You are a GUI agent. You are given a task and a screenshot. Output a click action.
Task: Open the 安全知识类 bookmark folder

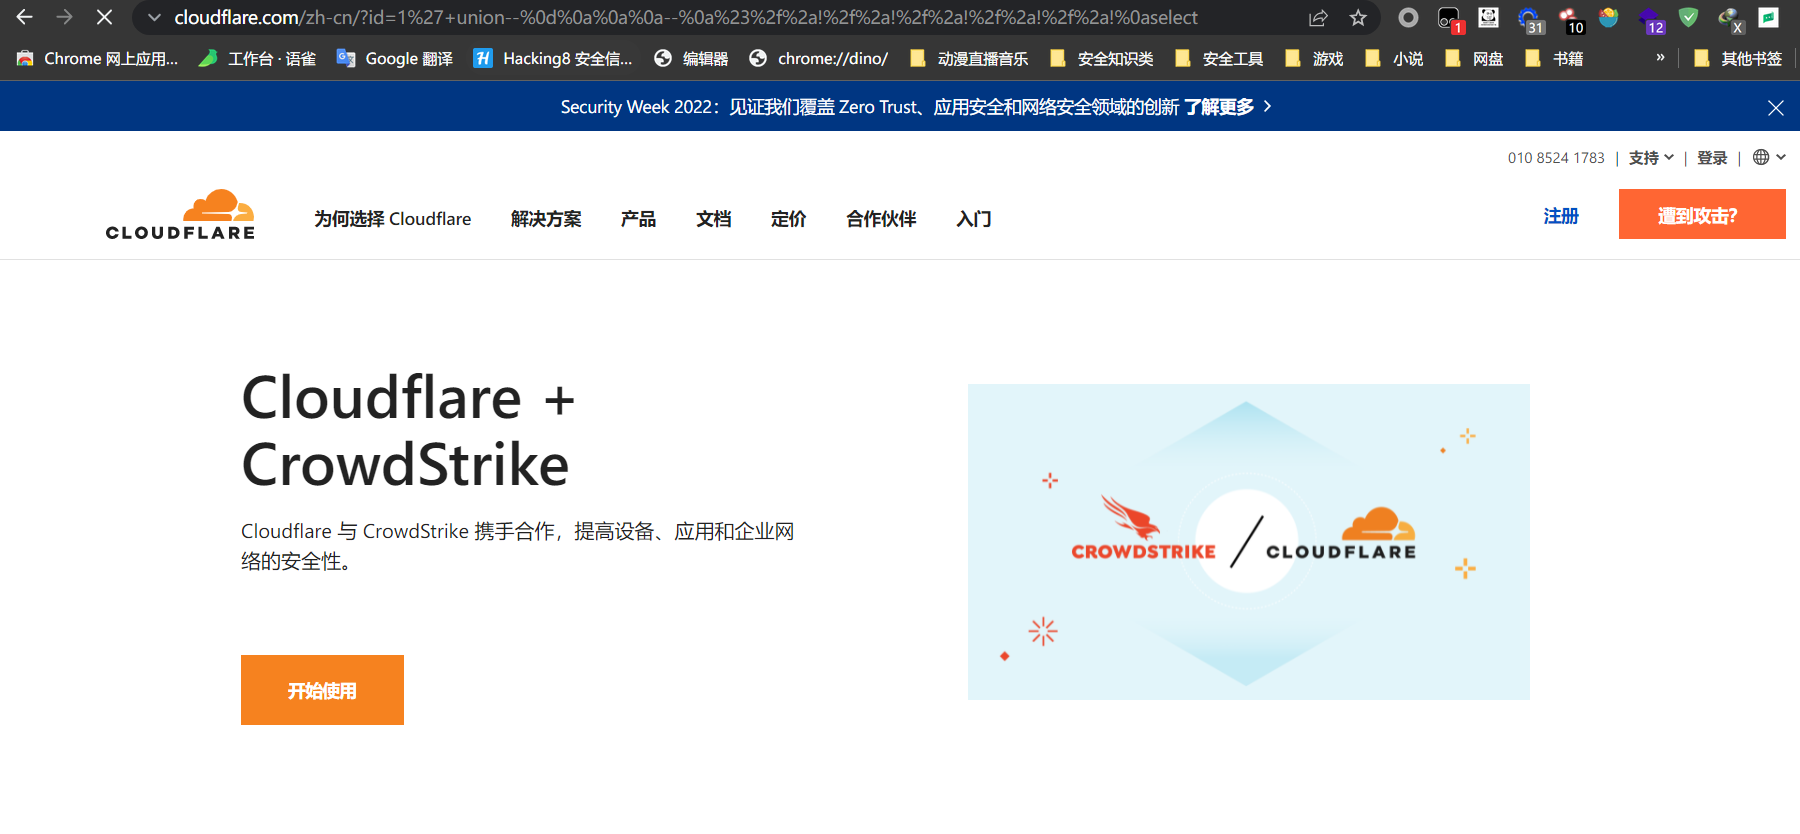(1101, 59)
